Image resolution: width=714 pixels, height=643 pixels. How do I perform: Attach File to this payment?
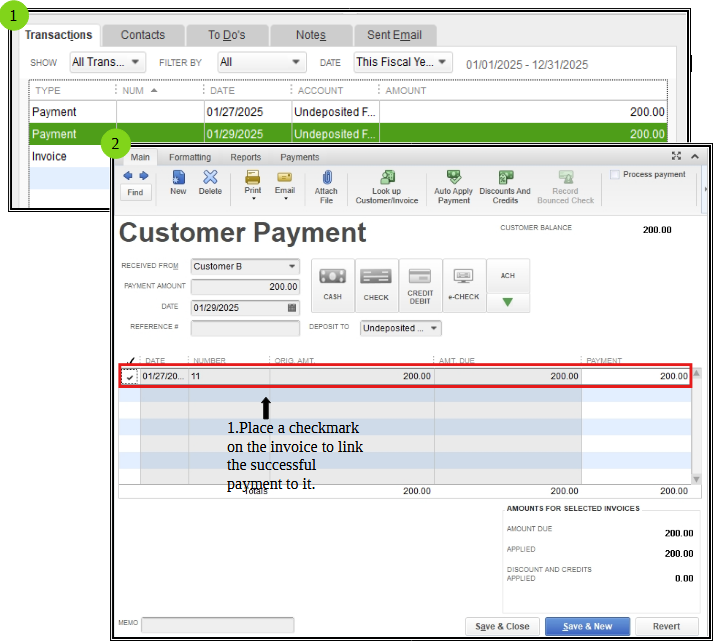[x=326, y=187]
